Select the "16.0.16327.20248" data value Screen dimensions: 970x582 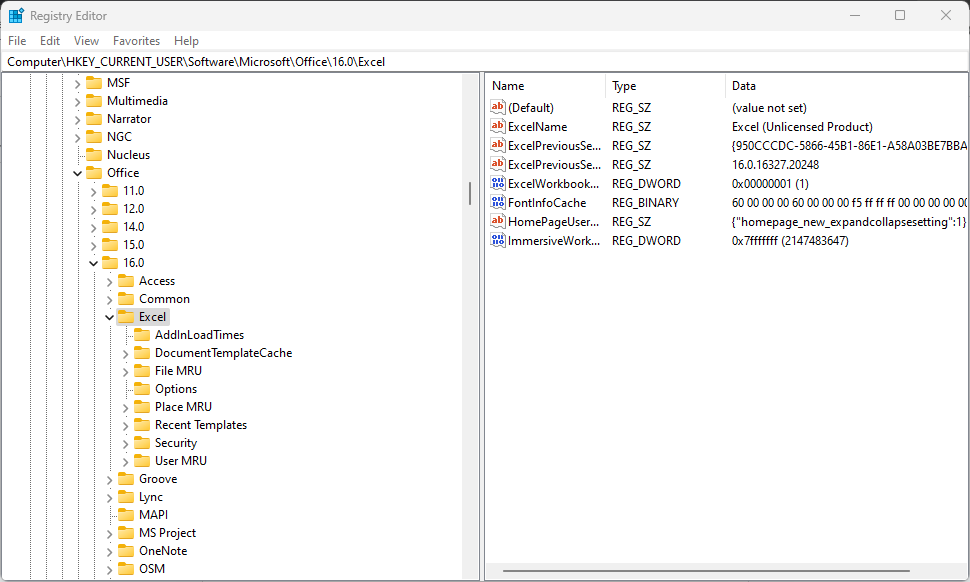pyautogui.click(x=775, y=165)
